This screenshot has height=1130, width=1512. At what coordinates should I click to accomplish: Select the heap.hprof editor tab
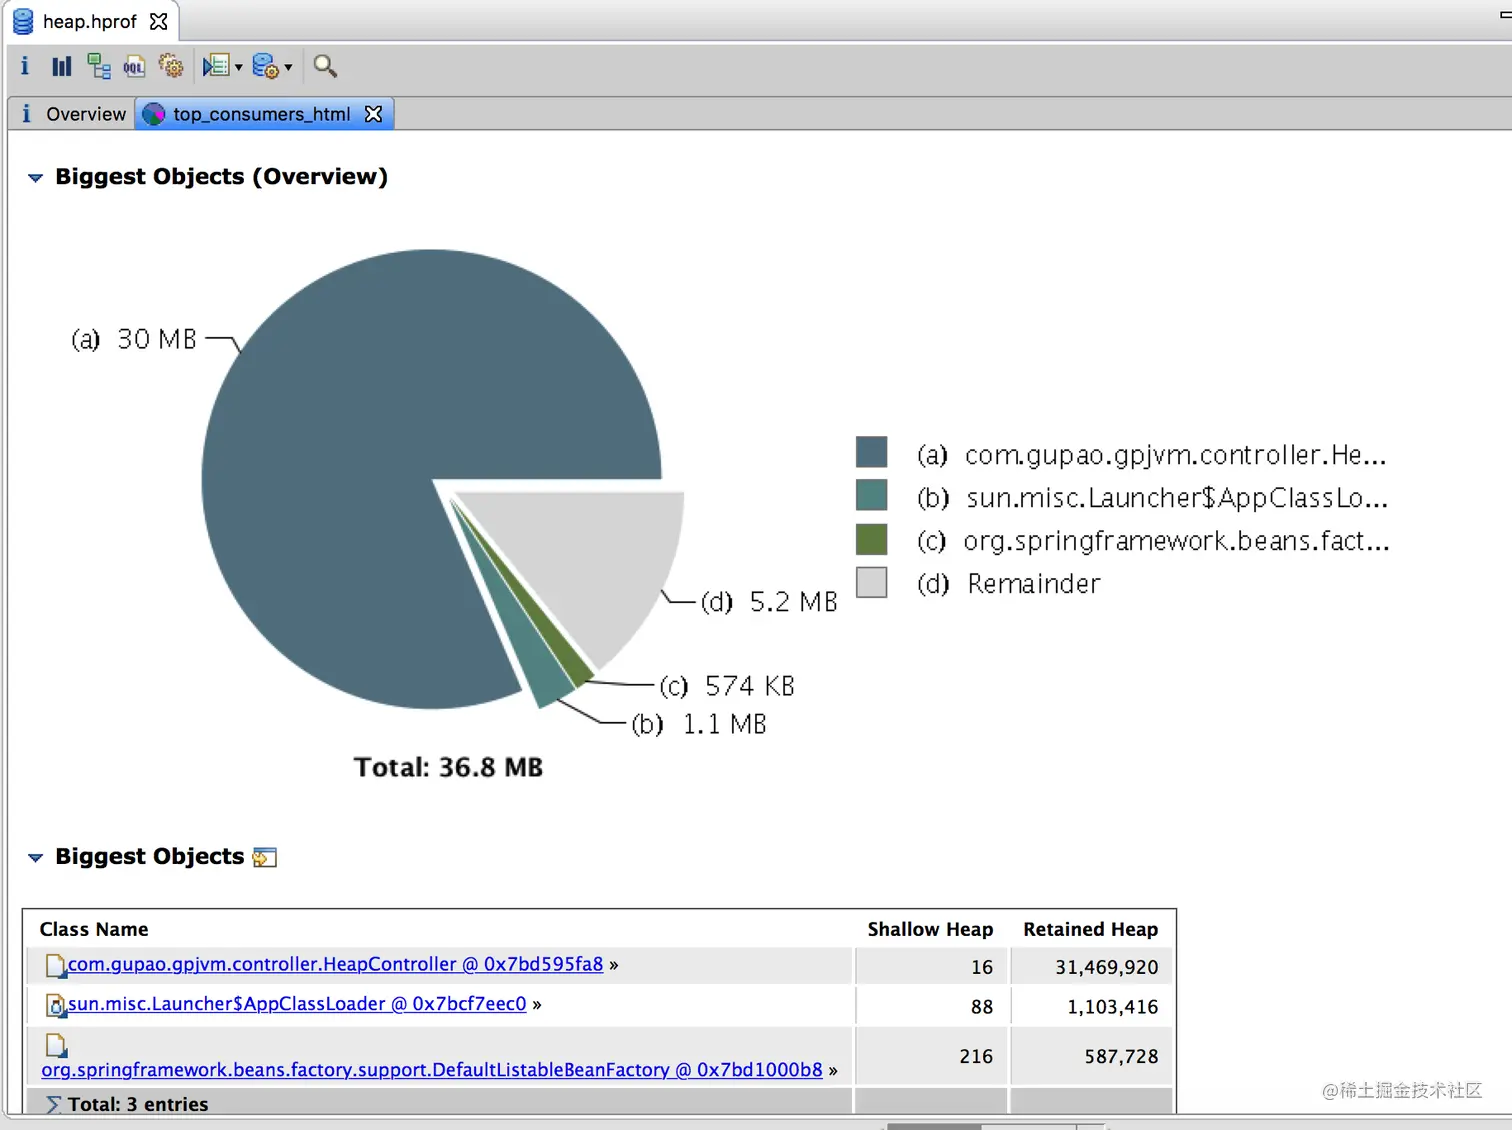click(x=90, y=21)
